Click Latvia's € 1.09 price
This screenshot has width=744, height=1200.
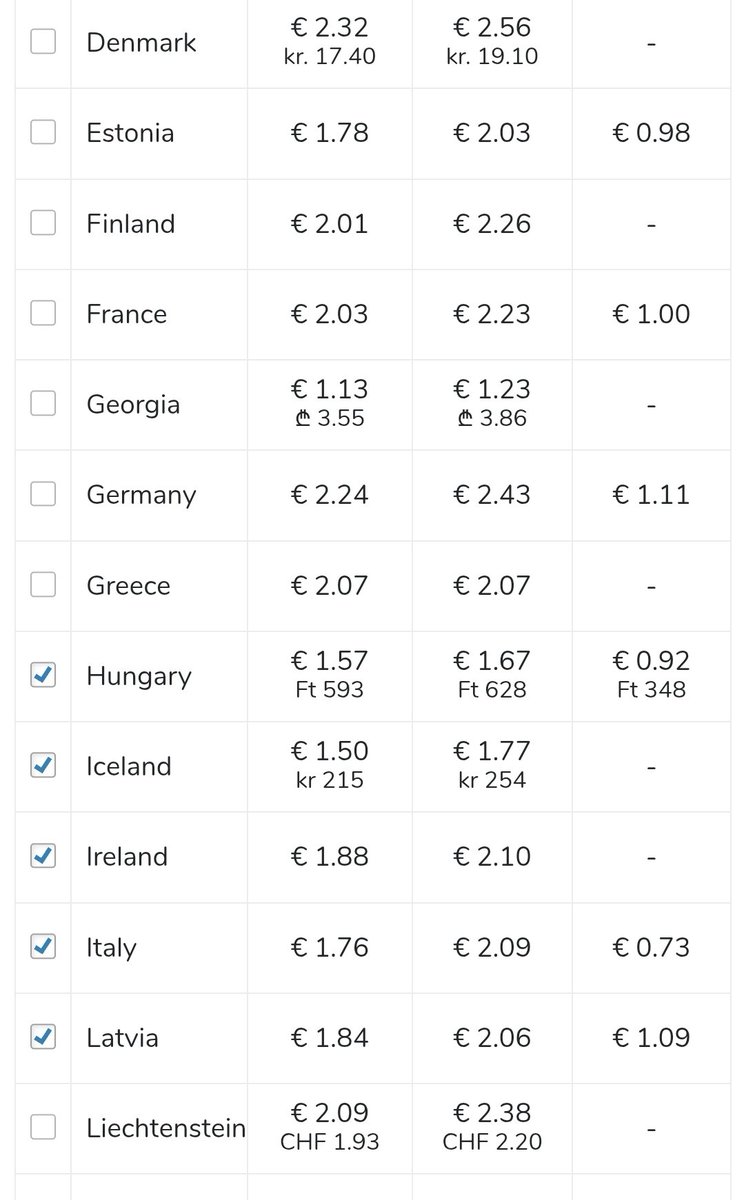point(651,1038)
